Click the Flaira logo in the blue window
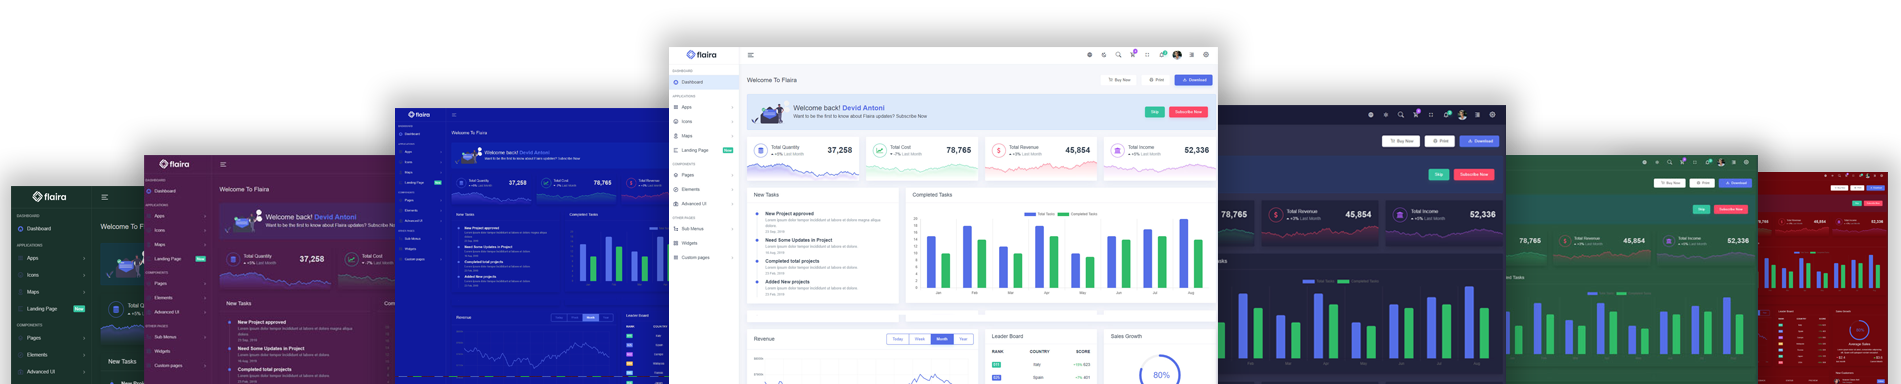Image resolution: width=1901 pixels, height=384 pixels. coord(419,115)
